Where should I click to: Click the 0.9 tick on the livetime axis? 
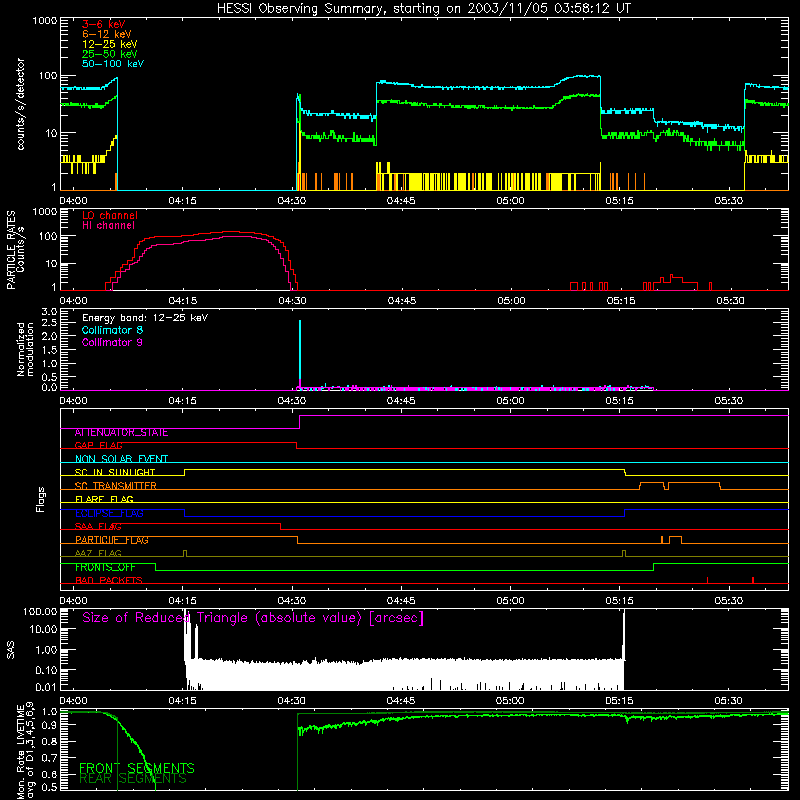(49, 727)
